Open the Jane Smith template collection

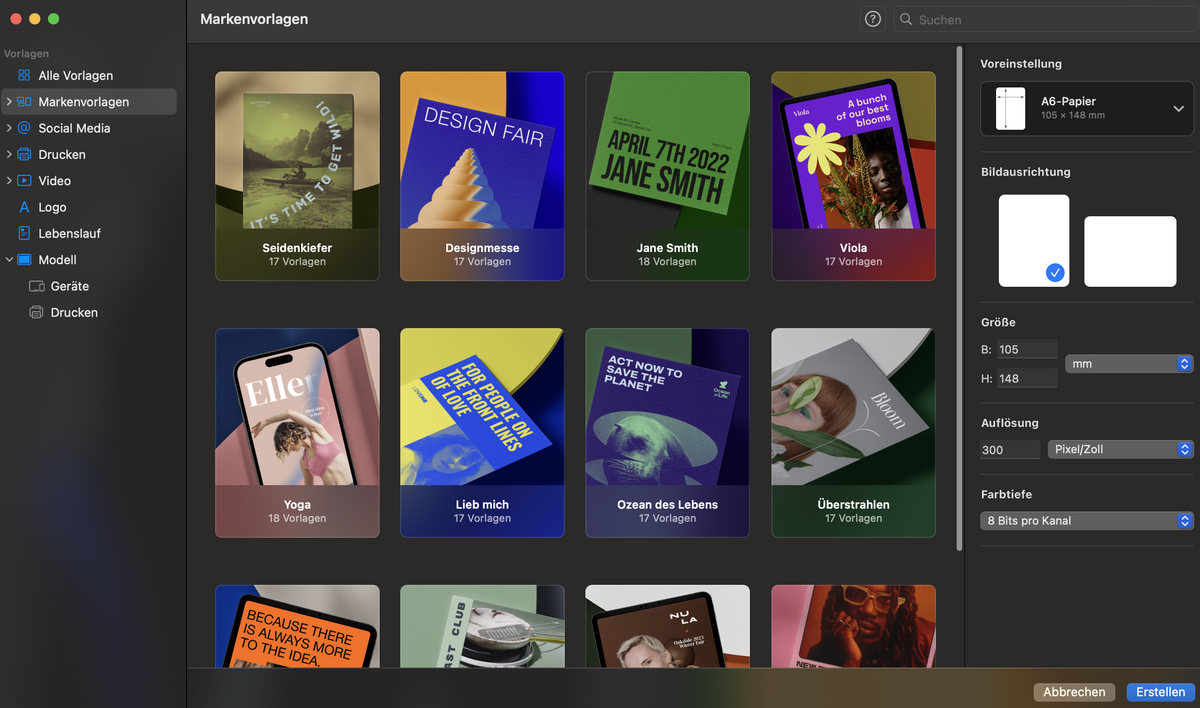pyautogui.click(x=668, y=176)
